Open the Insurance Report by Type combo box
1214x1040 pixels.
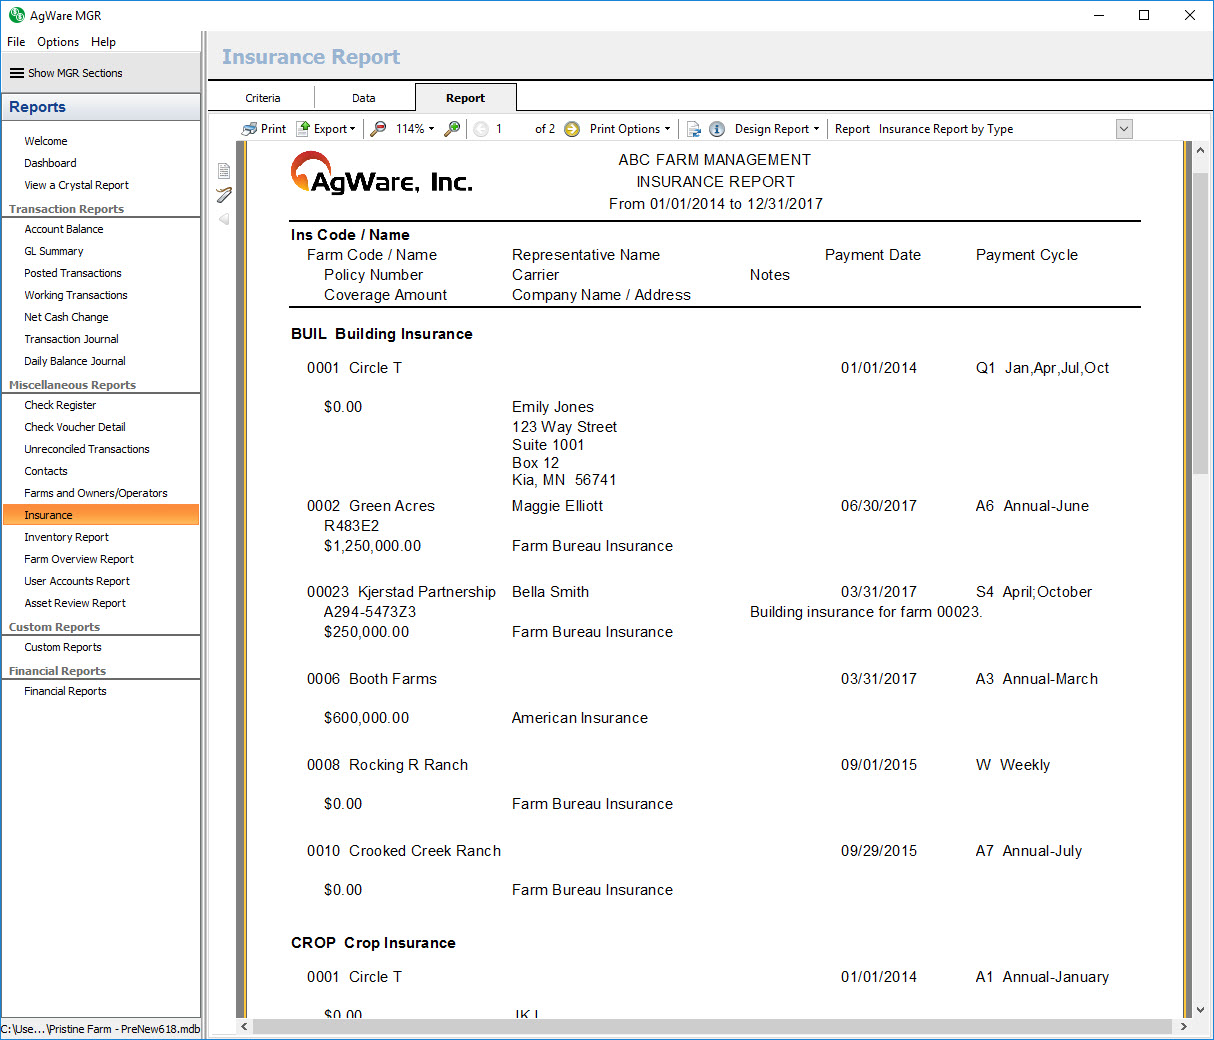click(1124, 129)
